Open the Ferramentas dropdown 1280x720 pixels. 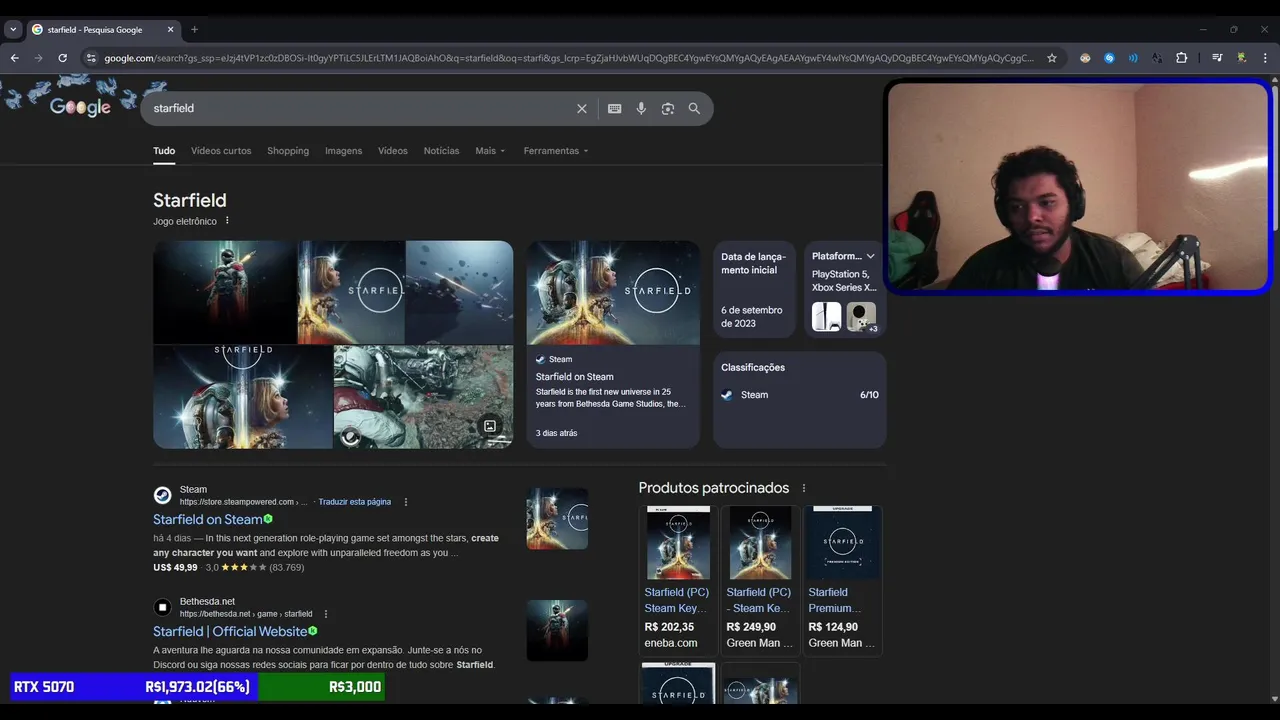pos(556,151)
